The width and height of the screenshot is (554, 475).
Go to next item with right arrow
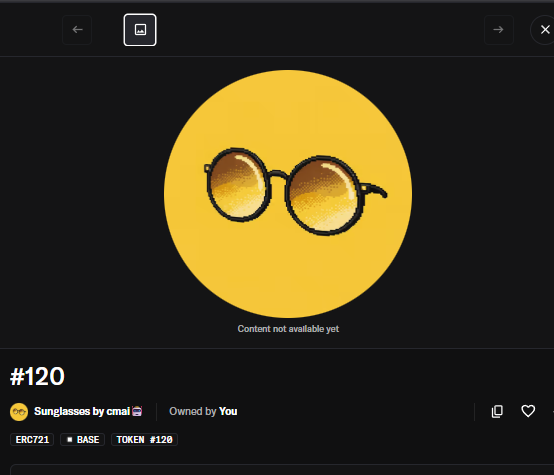(499, 30)
